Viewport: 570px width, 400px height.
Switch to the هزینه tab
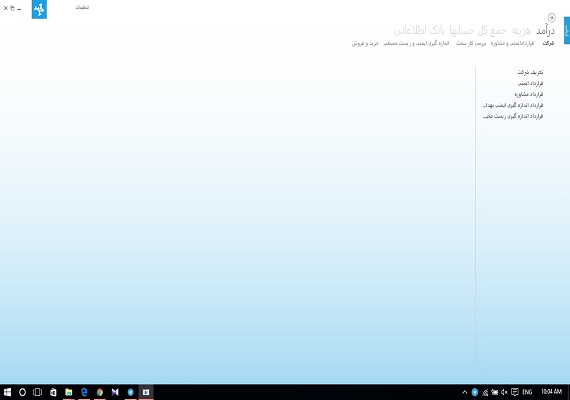tap(521, 31)
